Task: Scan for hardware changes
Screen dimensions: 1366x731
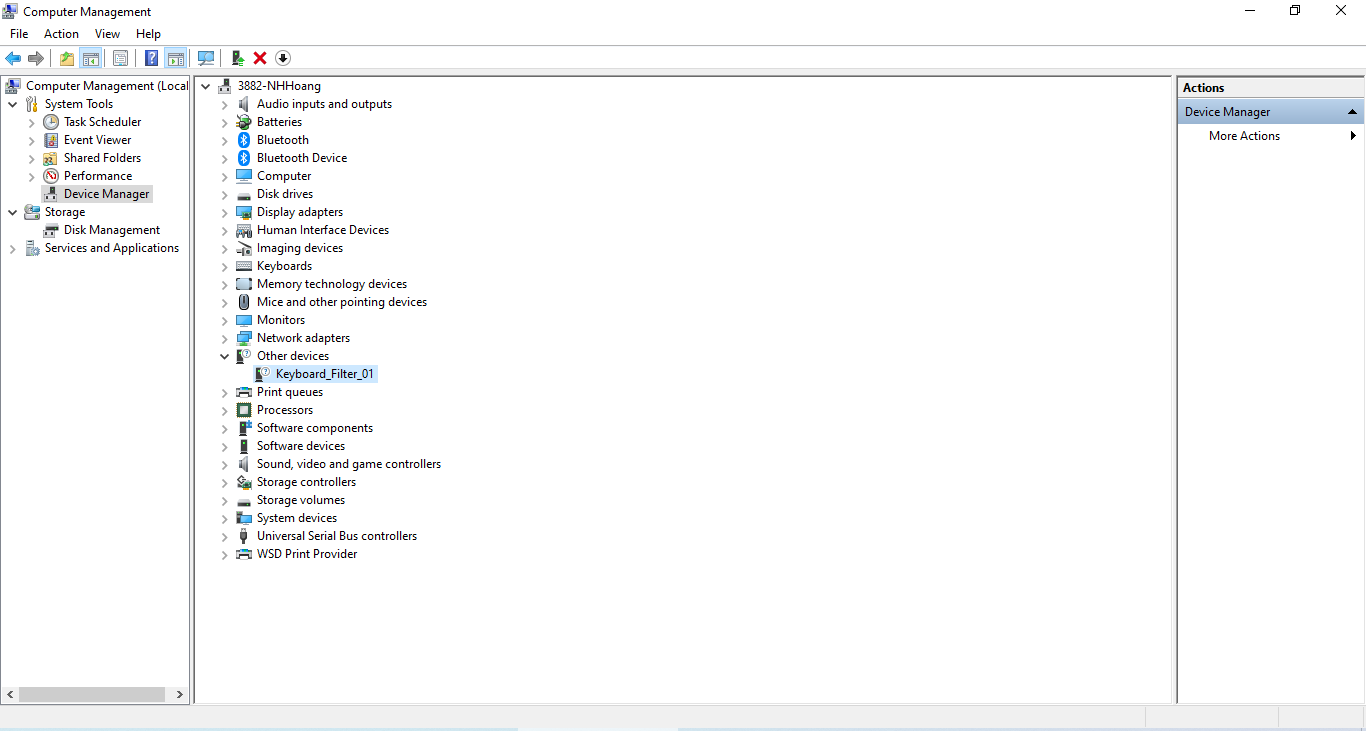Action: pyautogui.click(x=206, y=57)
